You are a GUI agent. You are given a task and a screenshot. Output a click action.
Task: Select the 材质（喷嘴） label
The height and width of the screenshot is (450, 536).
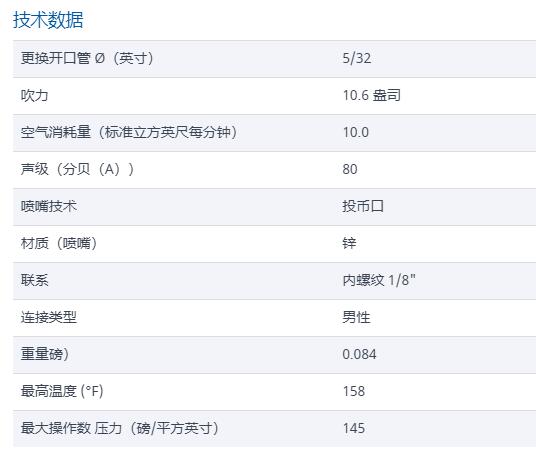pyautogui.click(x=59, y=243)
